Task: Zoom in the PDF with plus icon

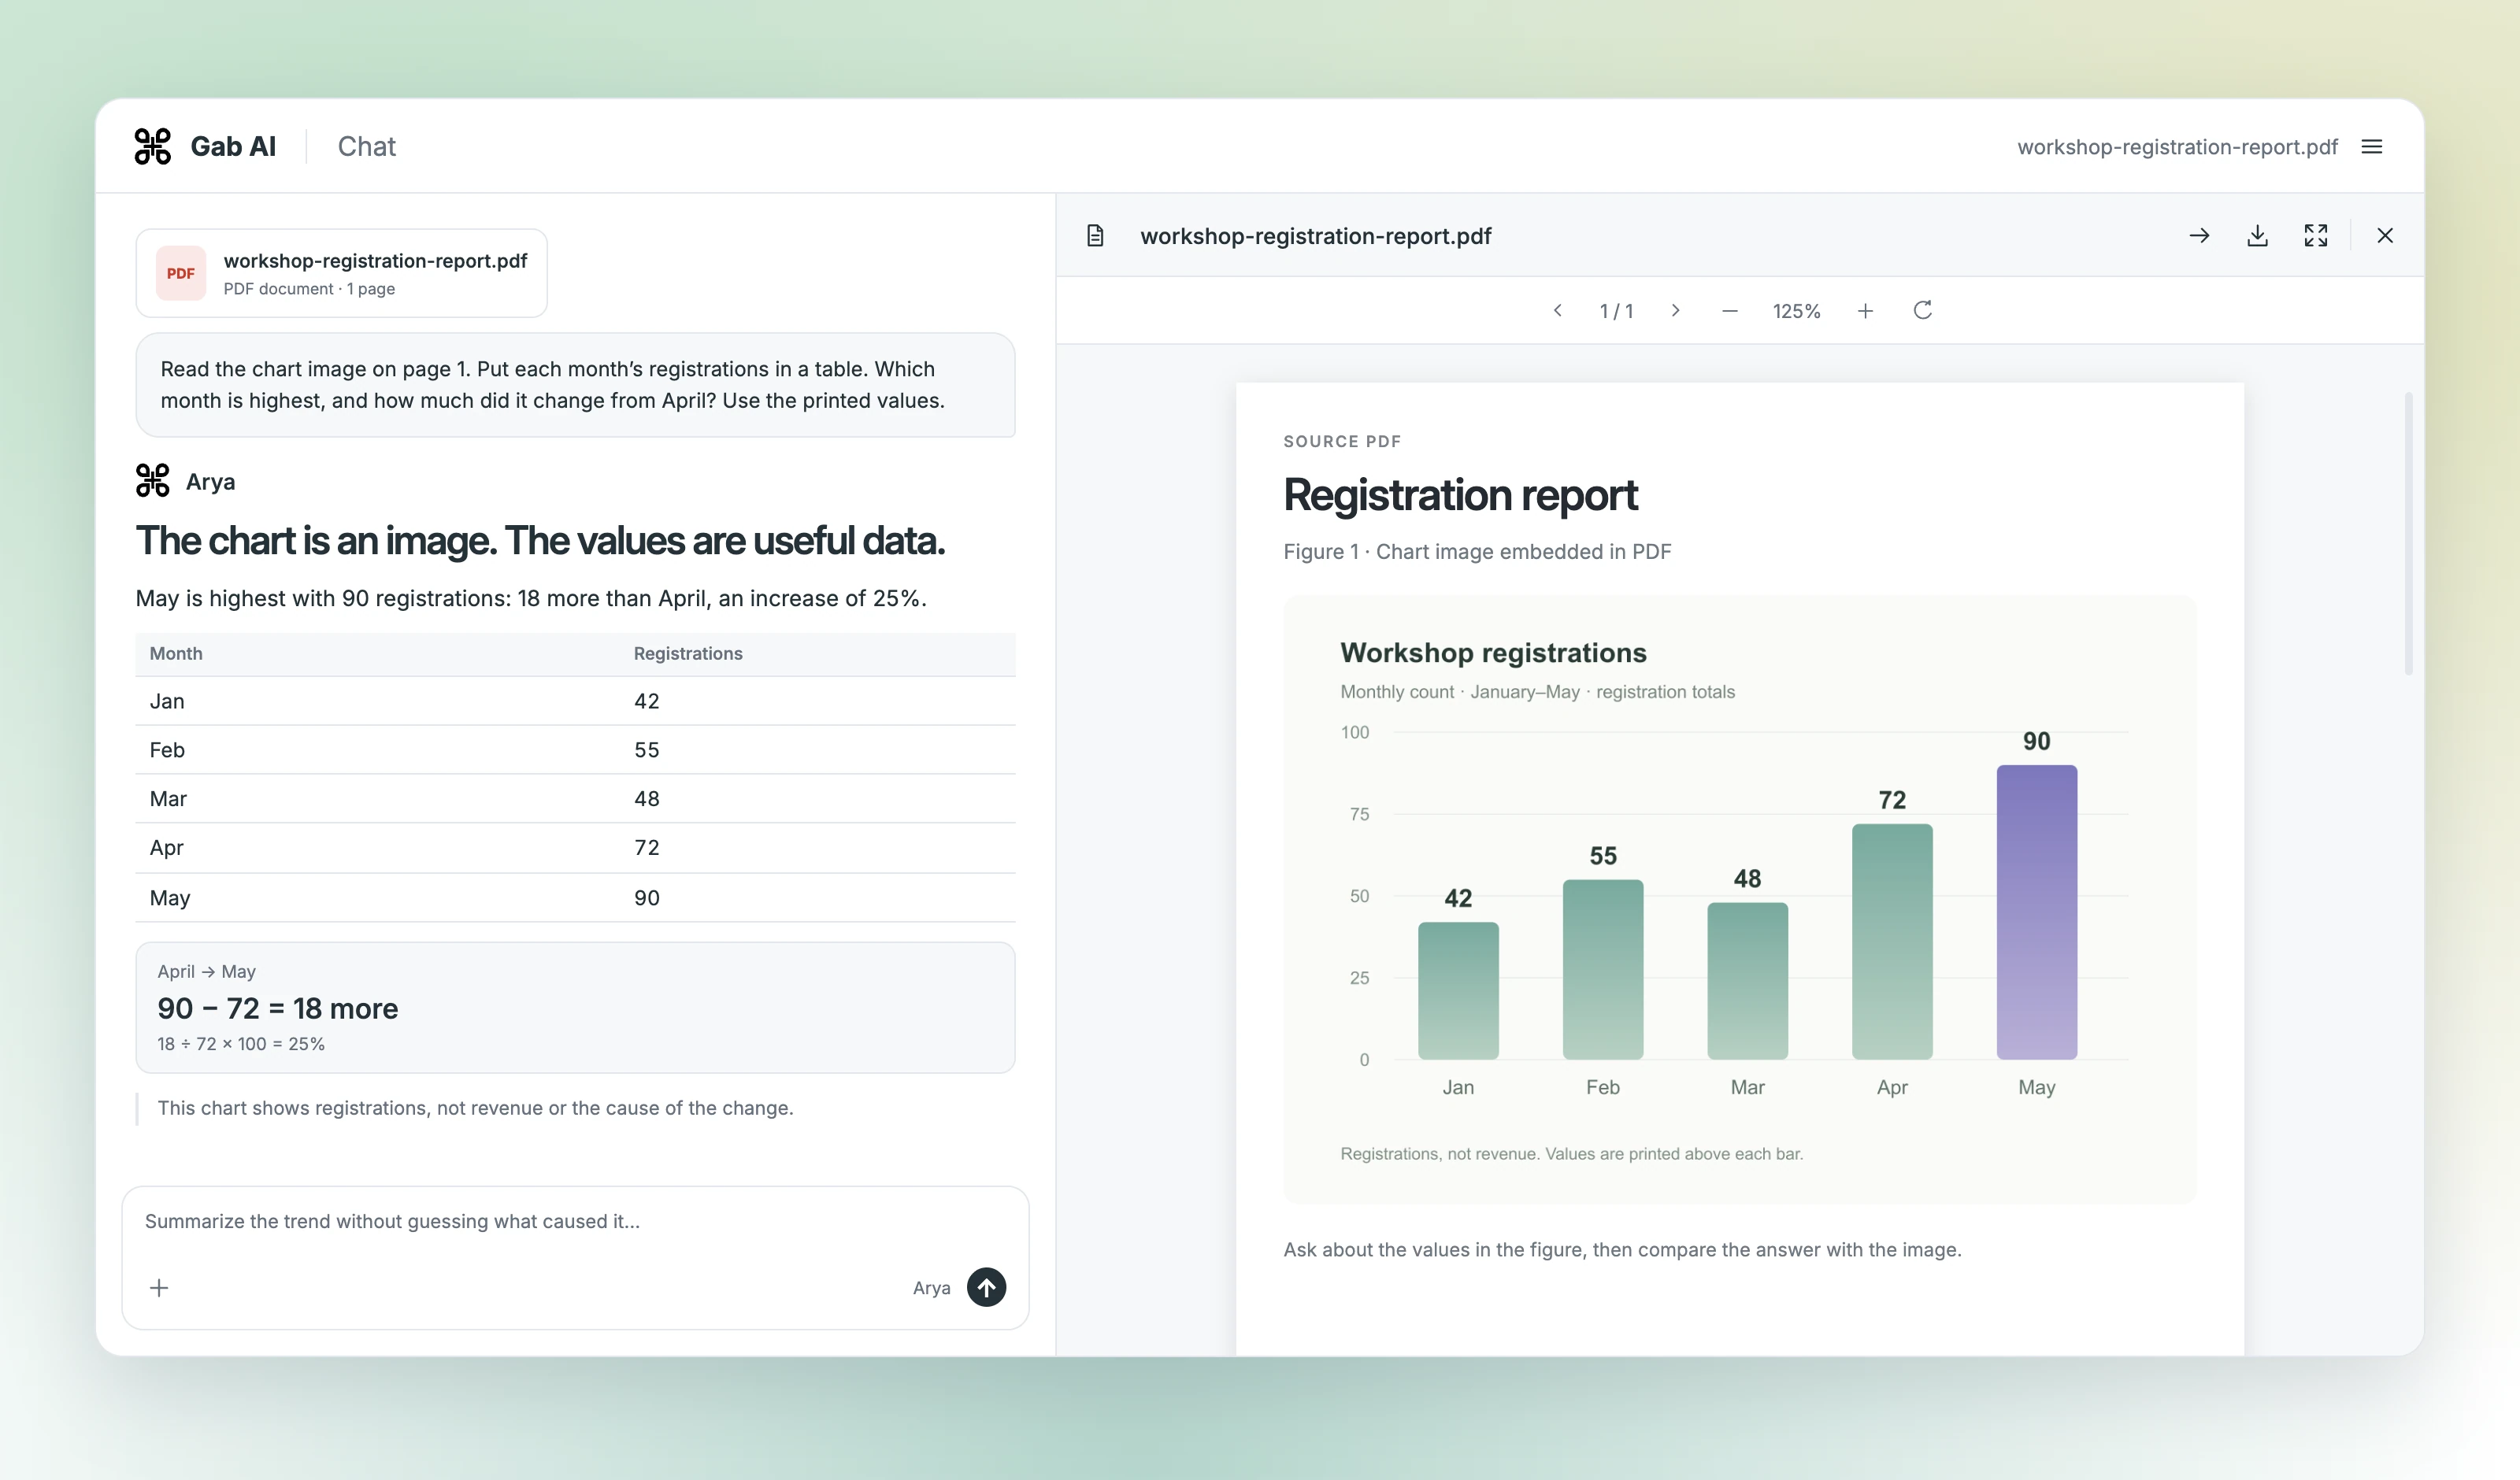Action: coord(1865,311)
